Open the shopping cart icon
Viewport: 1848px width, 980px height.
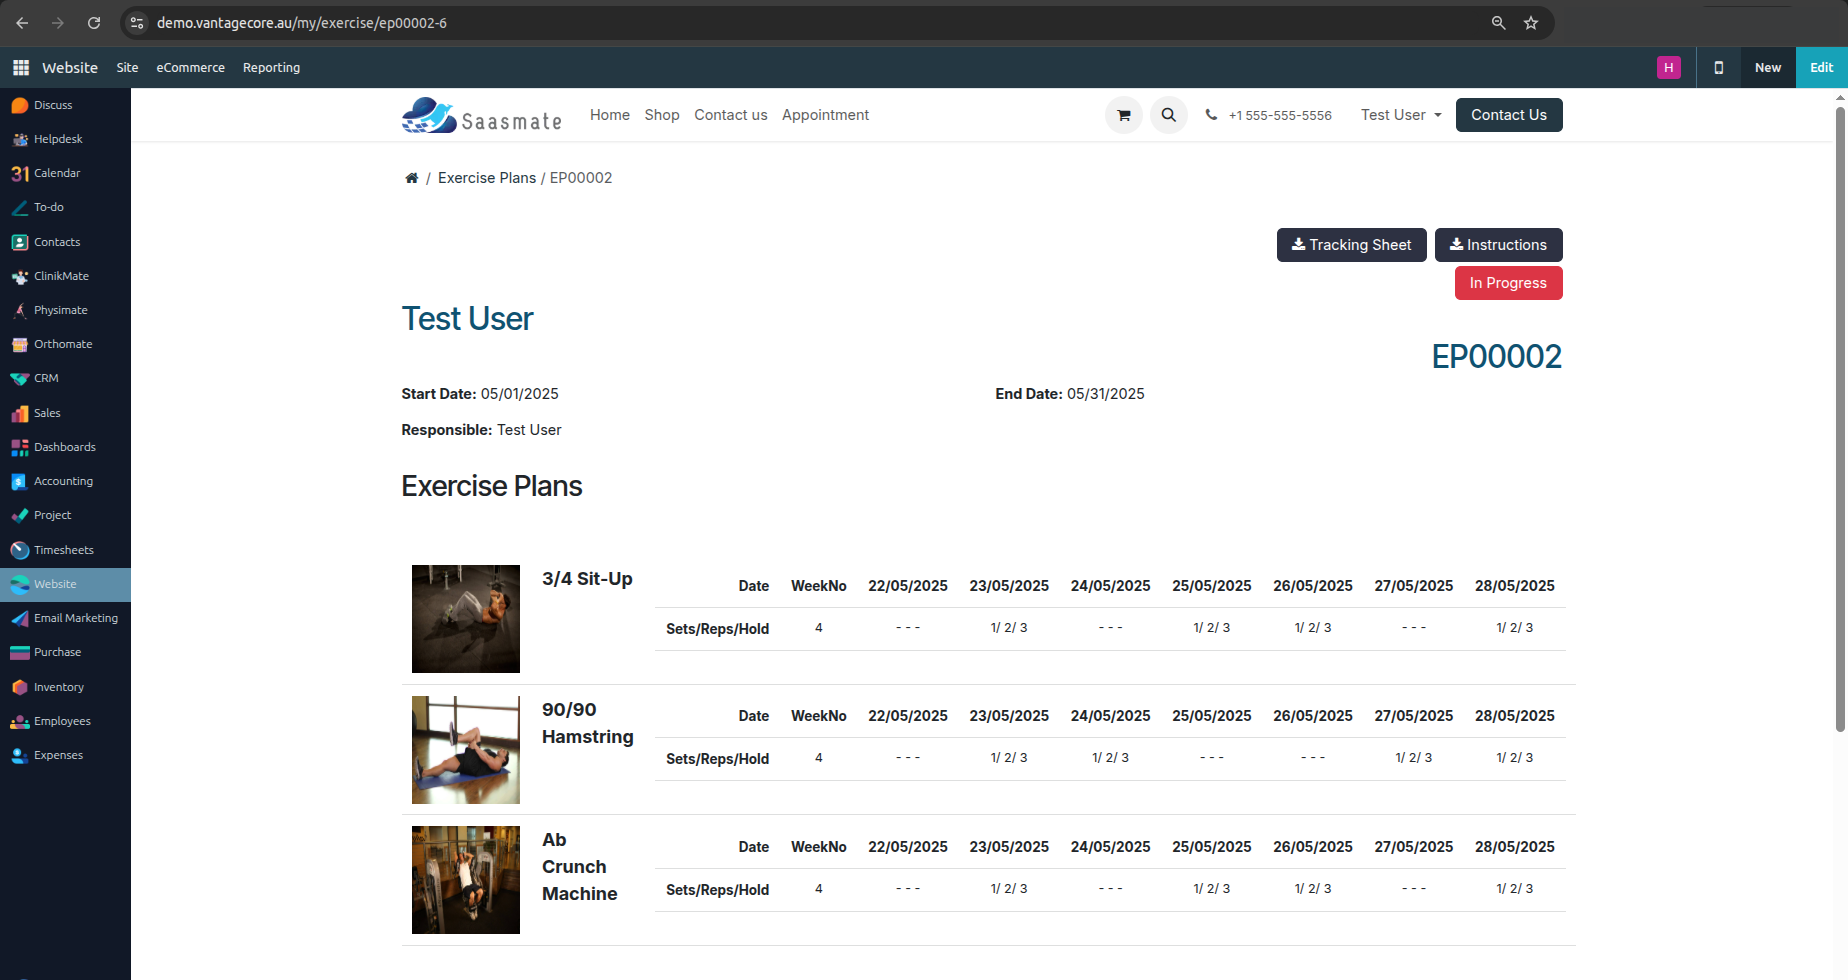(1123, 115)
